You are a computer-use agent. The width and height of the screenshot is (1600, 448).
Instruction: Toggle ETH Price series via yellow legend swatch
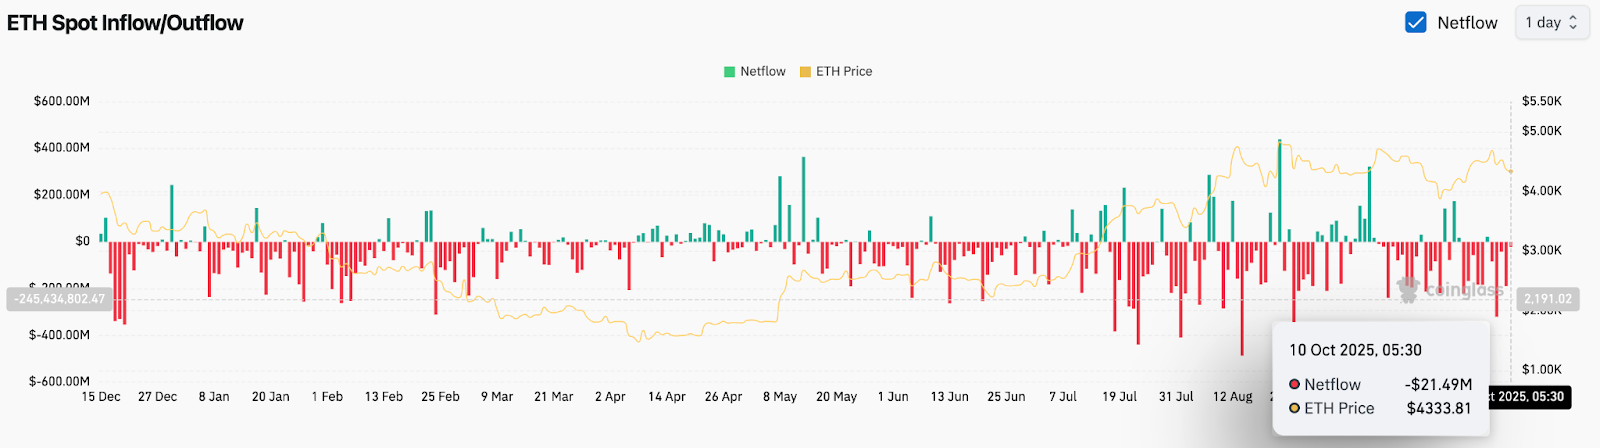[x=805, y=72]
